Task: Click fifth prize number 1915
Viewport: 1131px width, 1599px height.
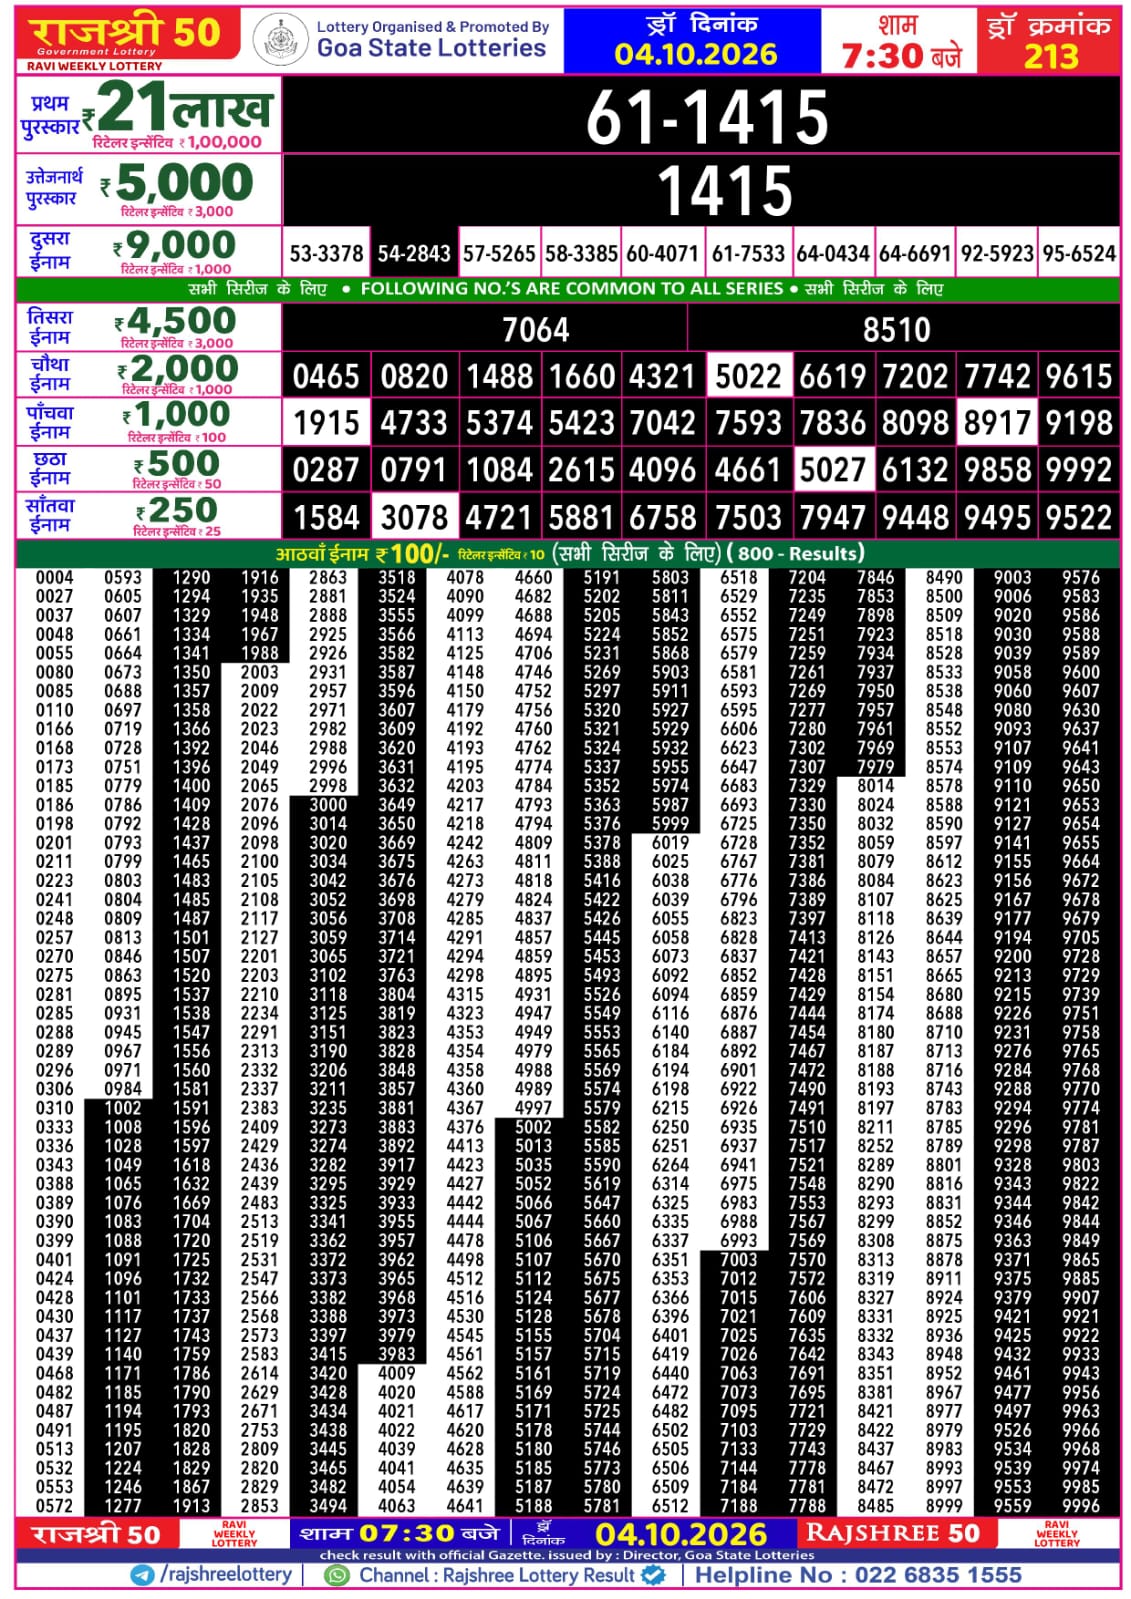Action: [x=326, y=423]
